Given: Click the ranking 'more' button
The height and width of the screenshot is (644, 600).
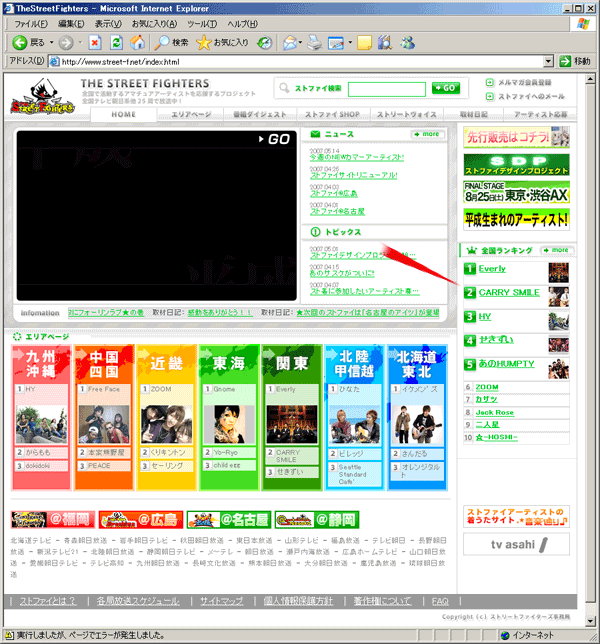Looking at the screenshot, I should (556, 250).
